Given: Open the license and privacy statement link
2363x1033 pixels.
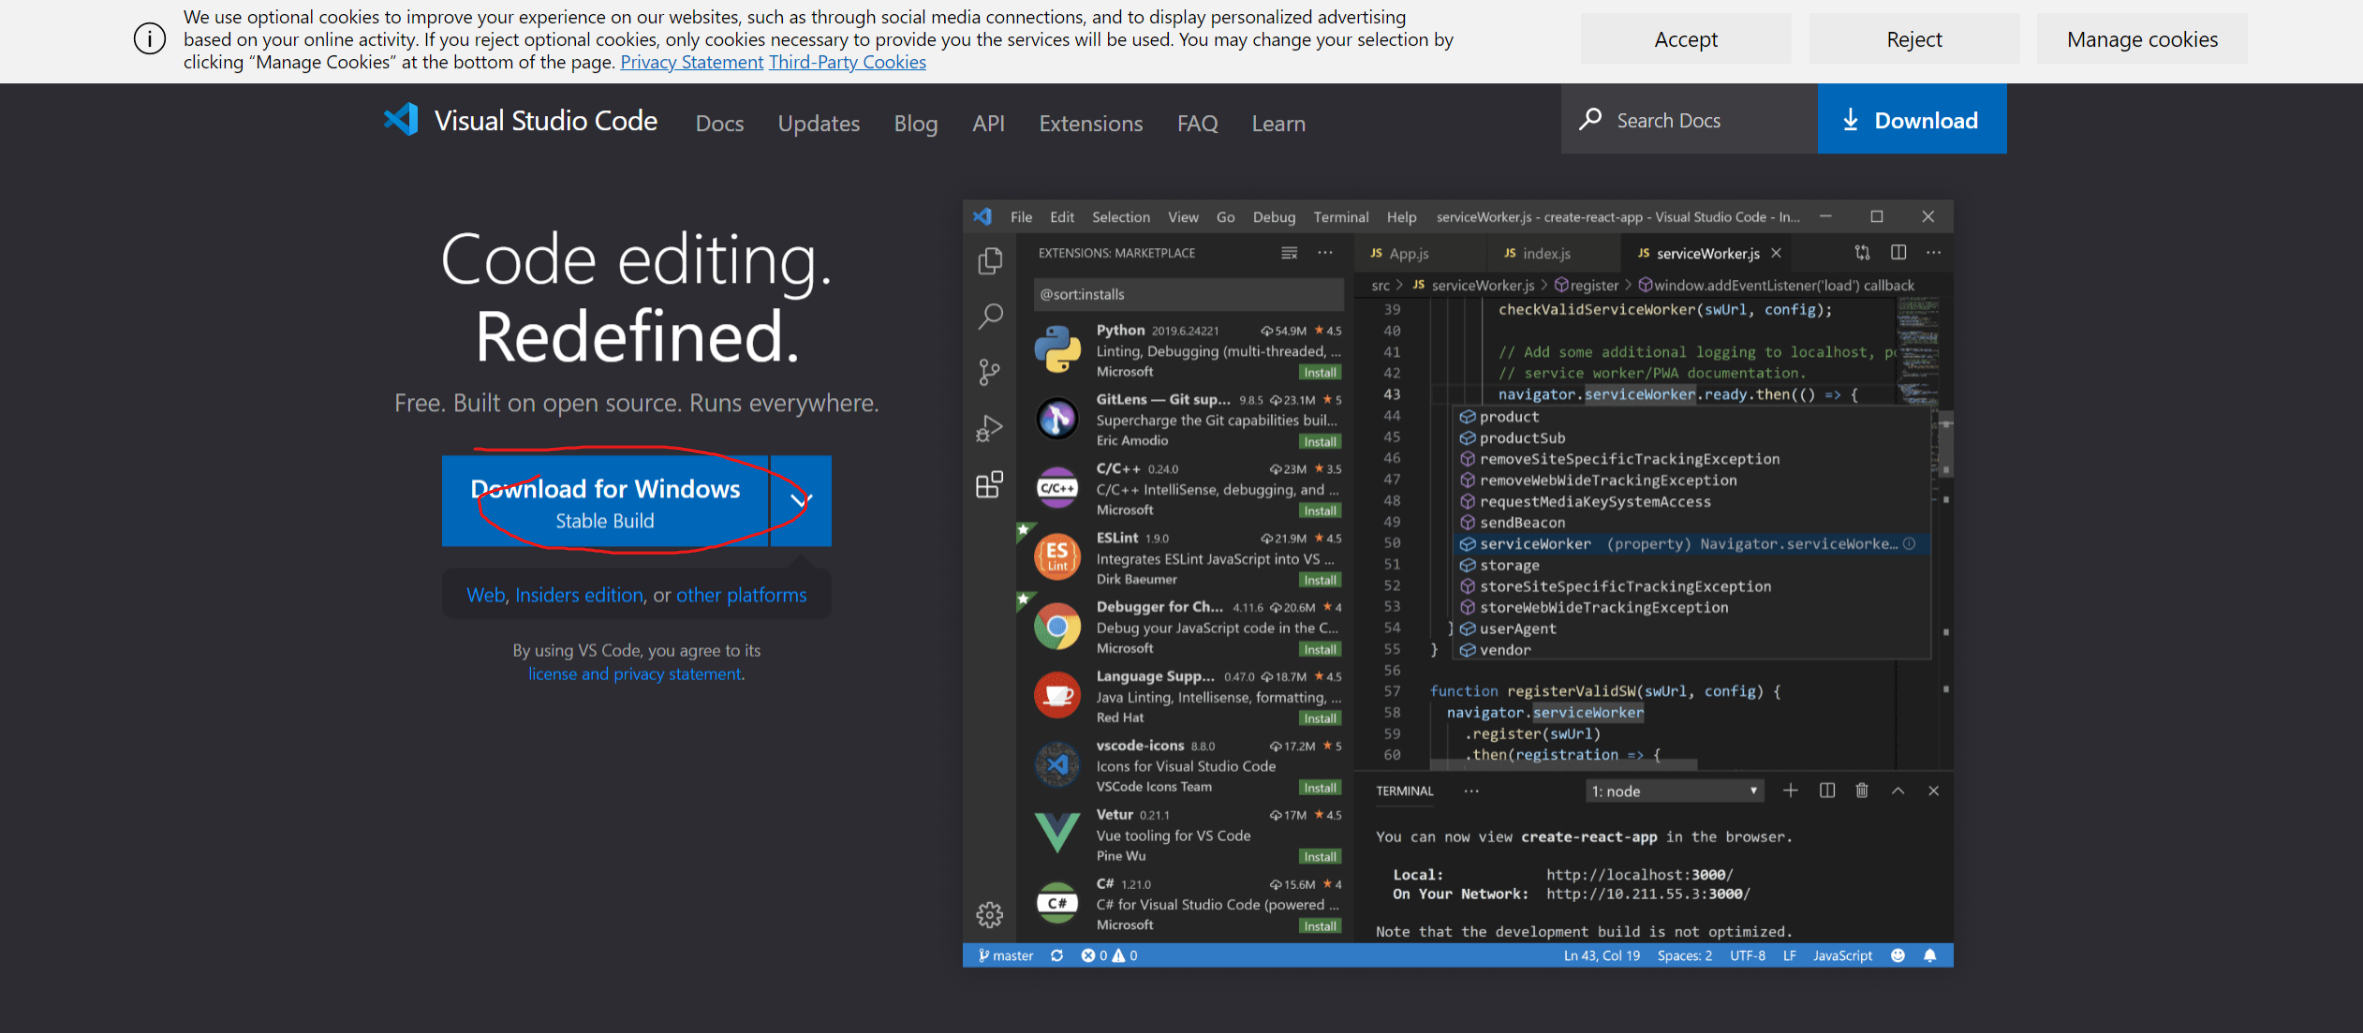Looking at the screenshot, I should (635, 674).
